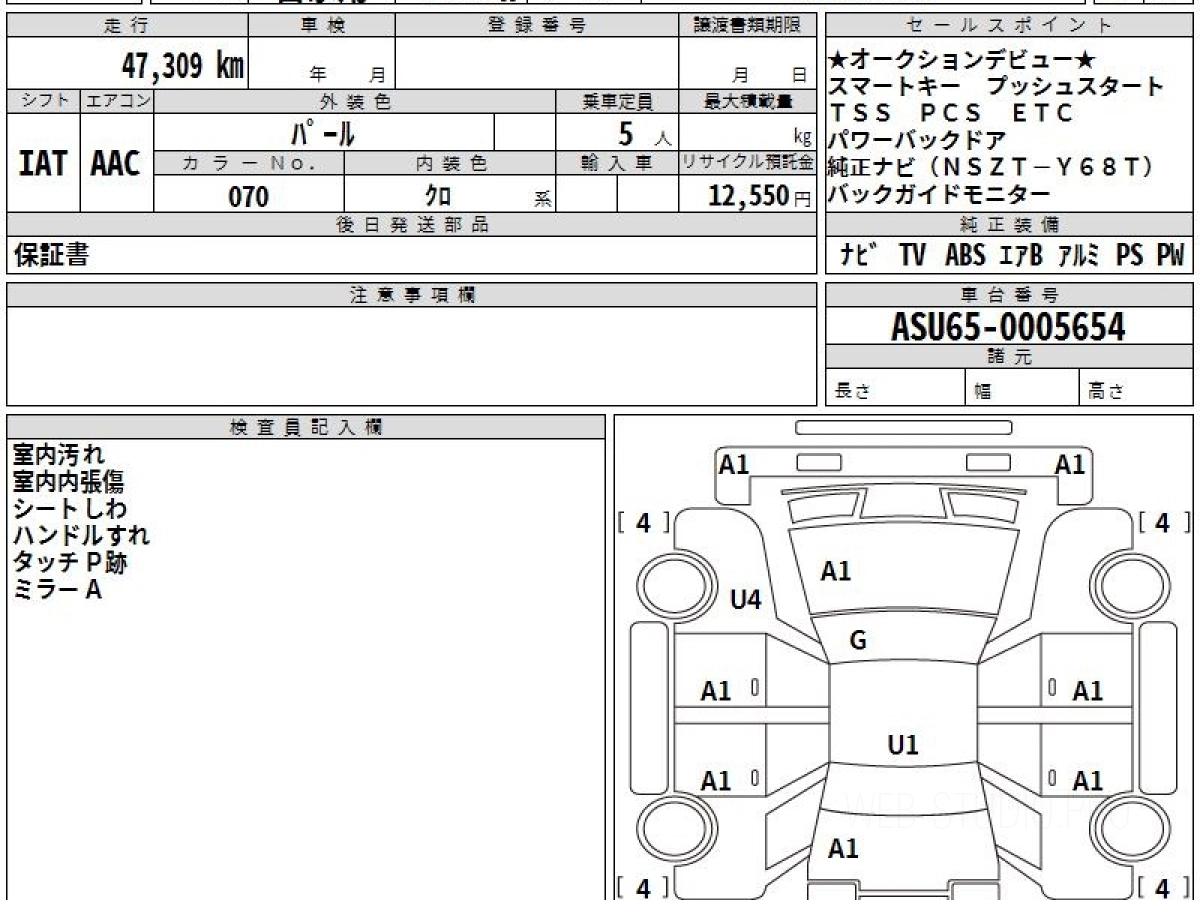Select the リサイクル預託金 header
This screenshot has width=1200, height=900.
(747, 163)
